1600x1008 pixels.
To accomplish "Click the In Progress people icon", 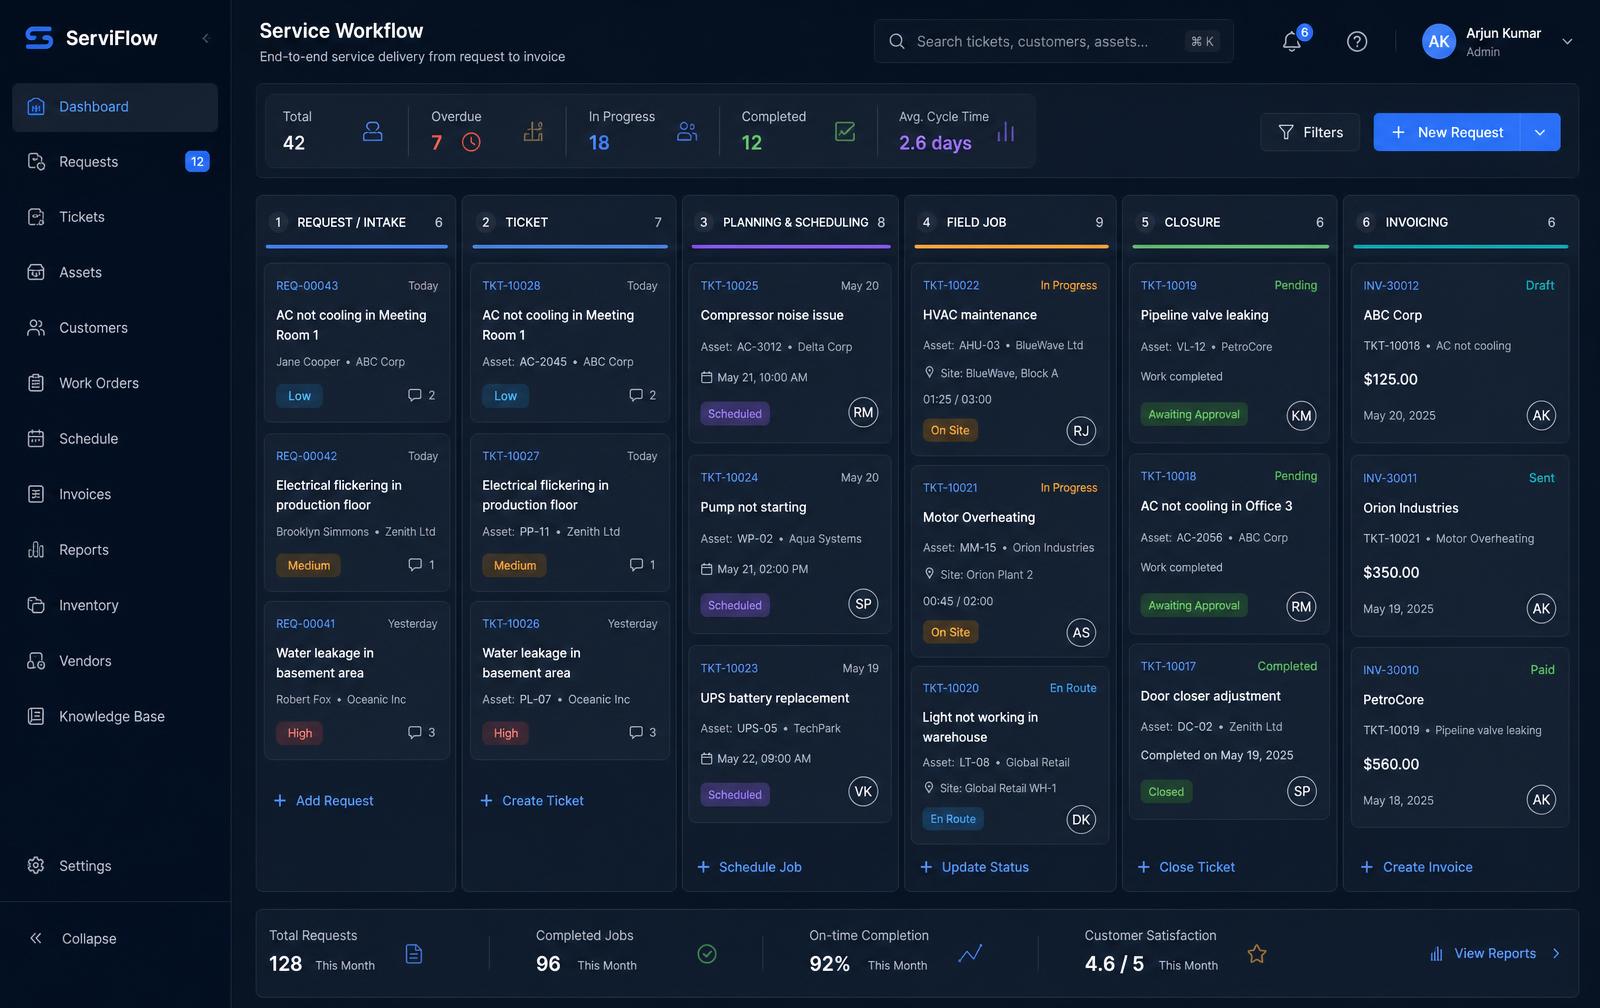I will coord(687,131).
